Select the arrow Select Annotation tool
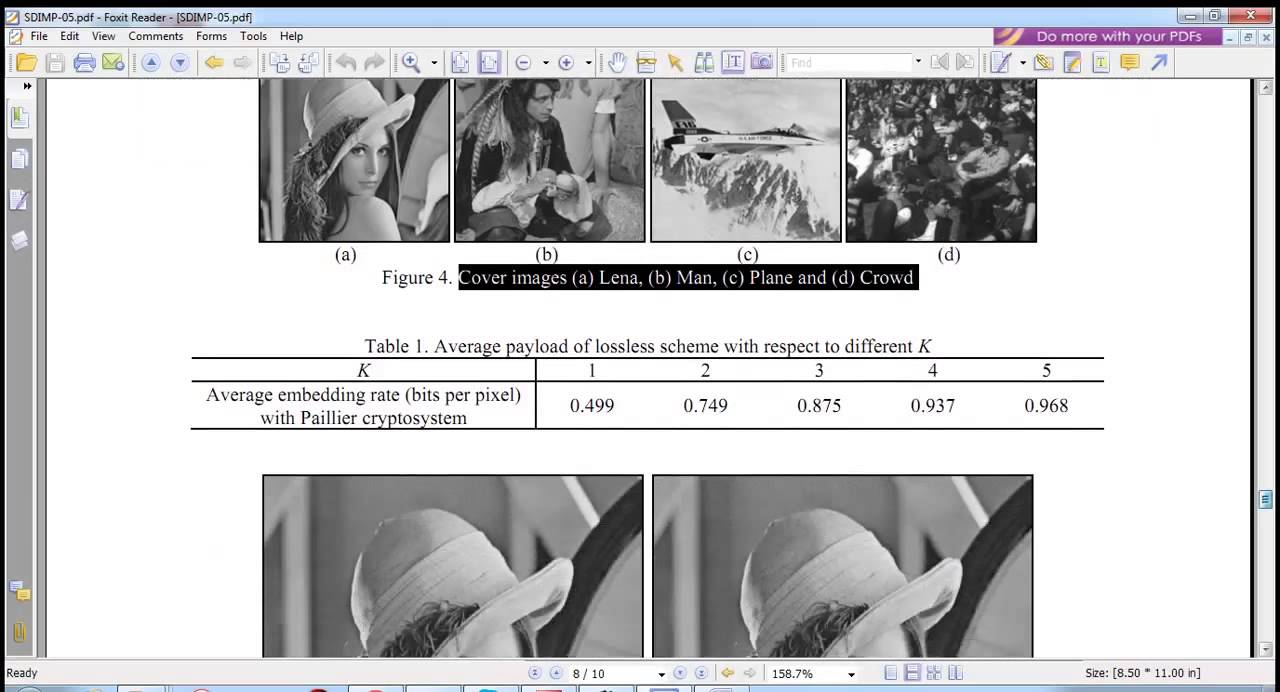Screen dimensions: 1280x692 (x=675, y=63)
